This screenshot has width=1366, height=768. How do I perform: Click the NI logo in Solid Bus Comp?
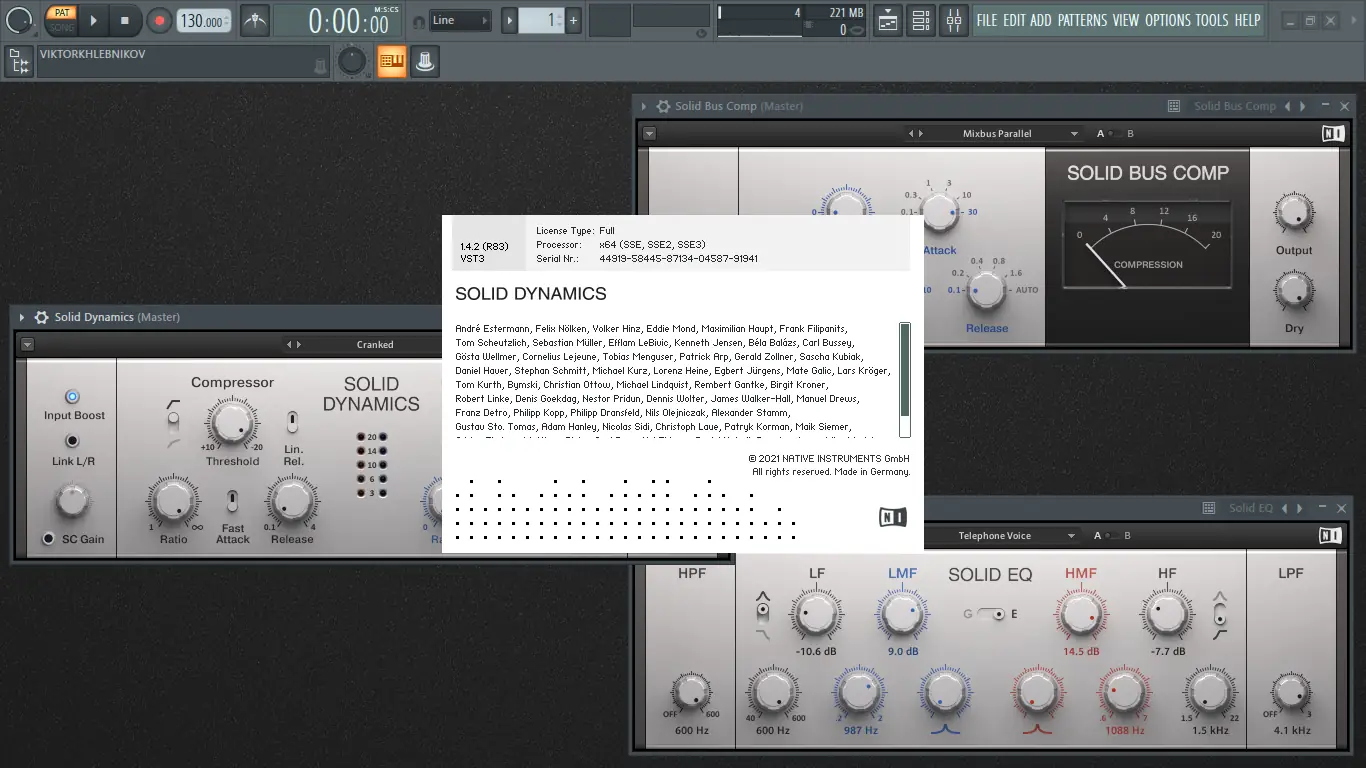point(1332,133)
